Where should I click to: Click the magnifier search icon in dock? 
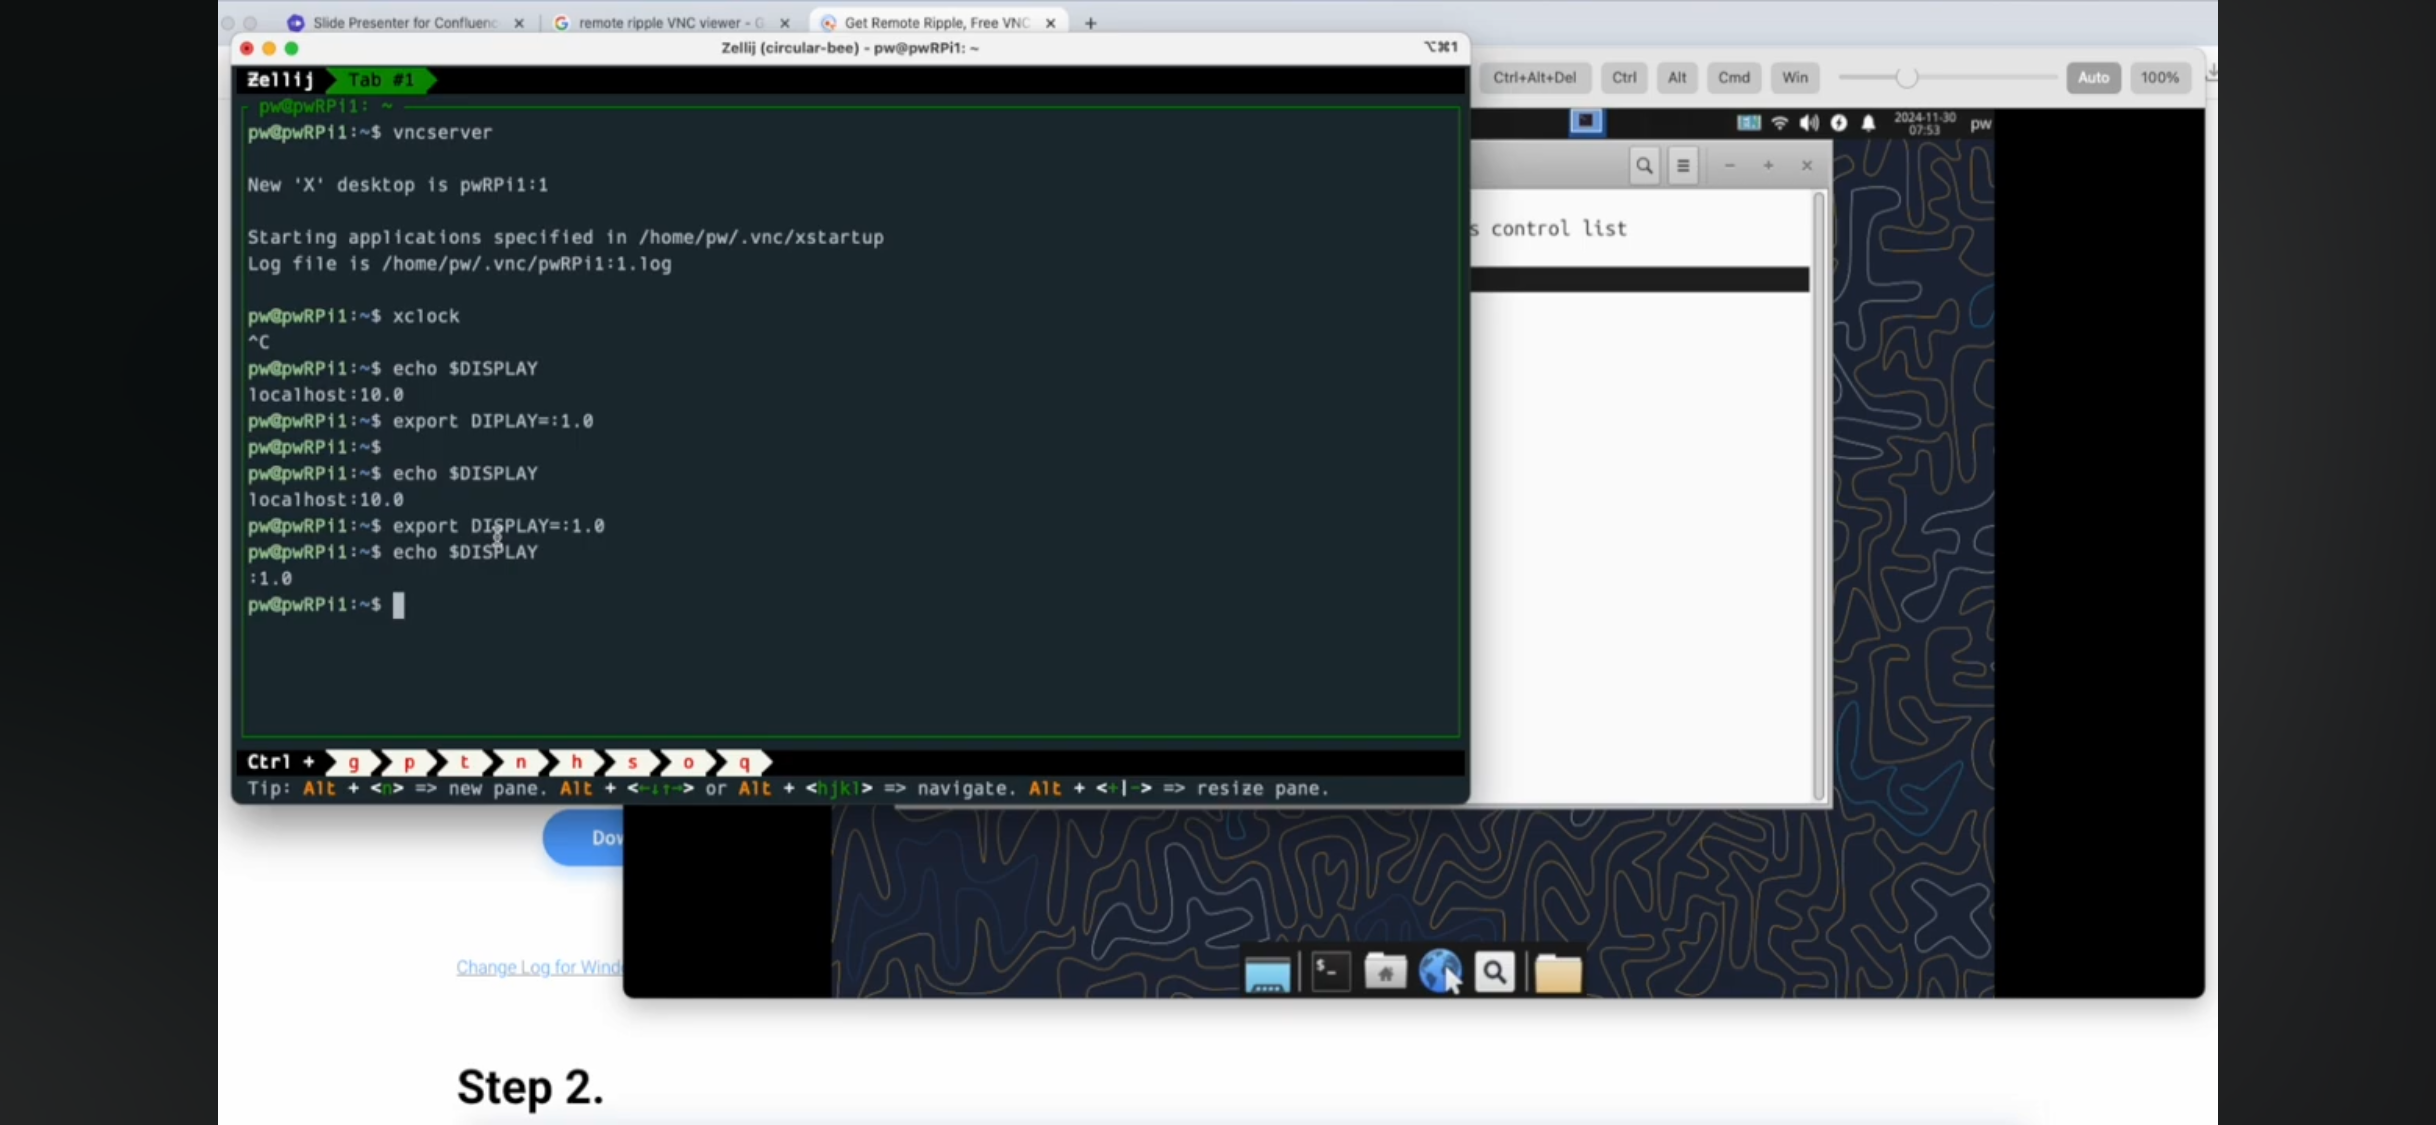pyautogui.click(x=1494, y=971)
